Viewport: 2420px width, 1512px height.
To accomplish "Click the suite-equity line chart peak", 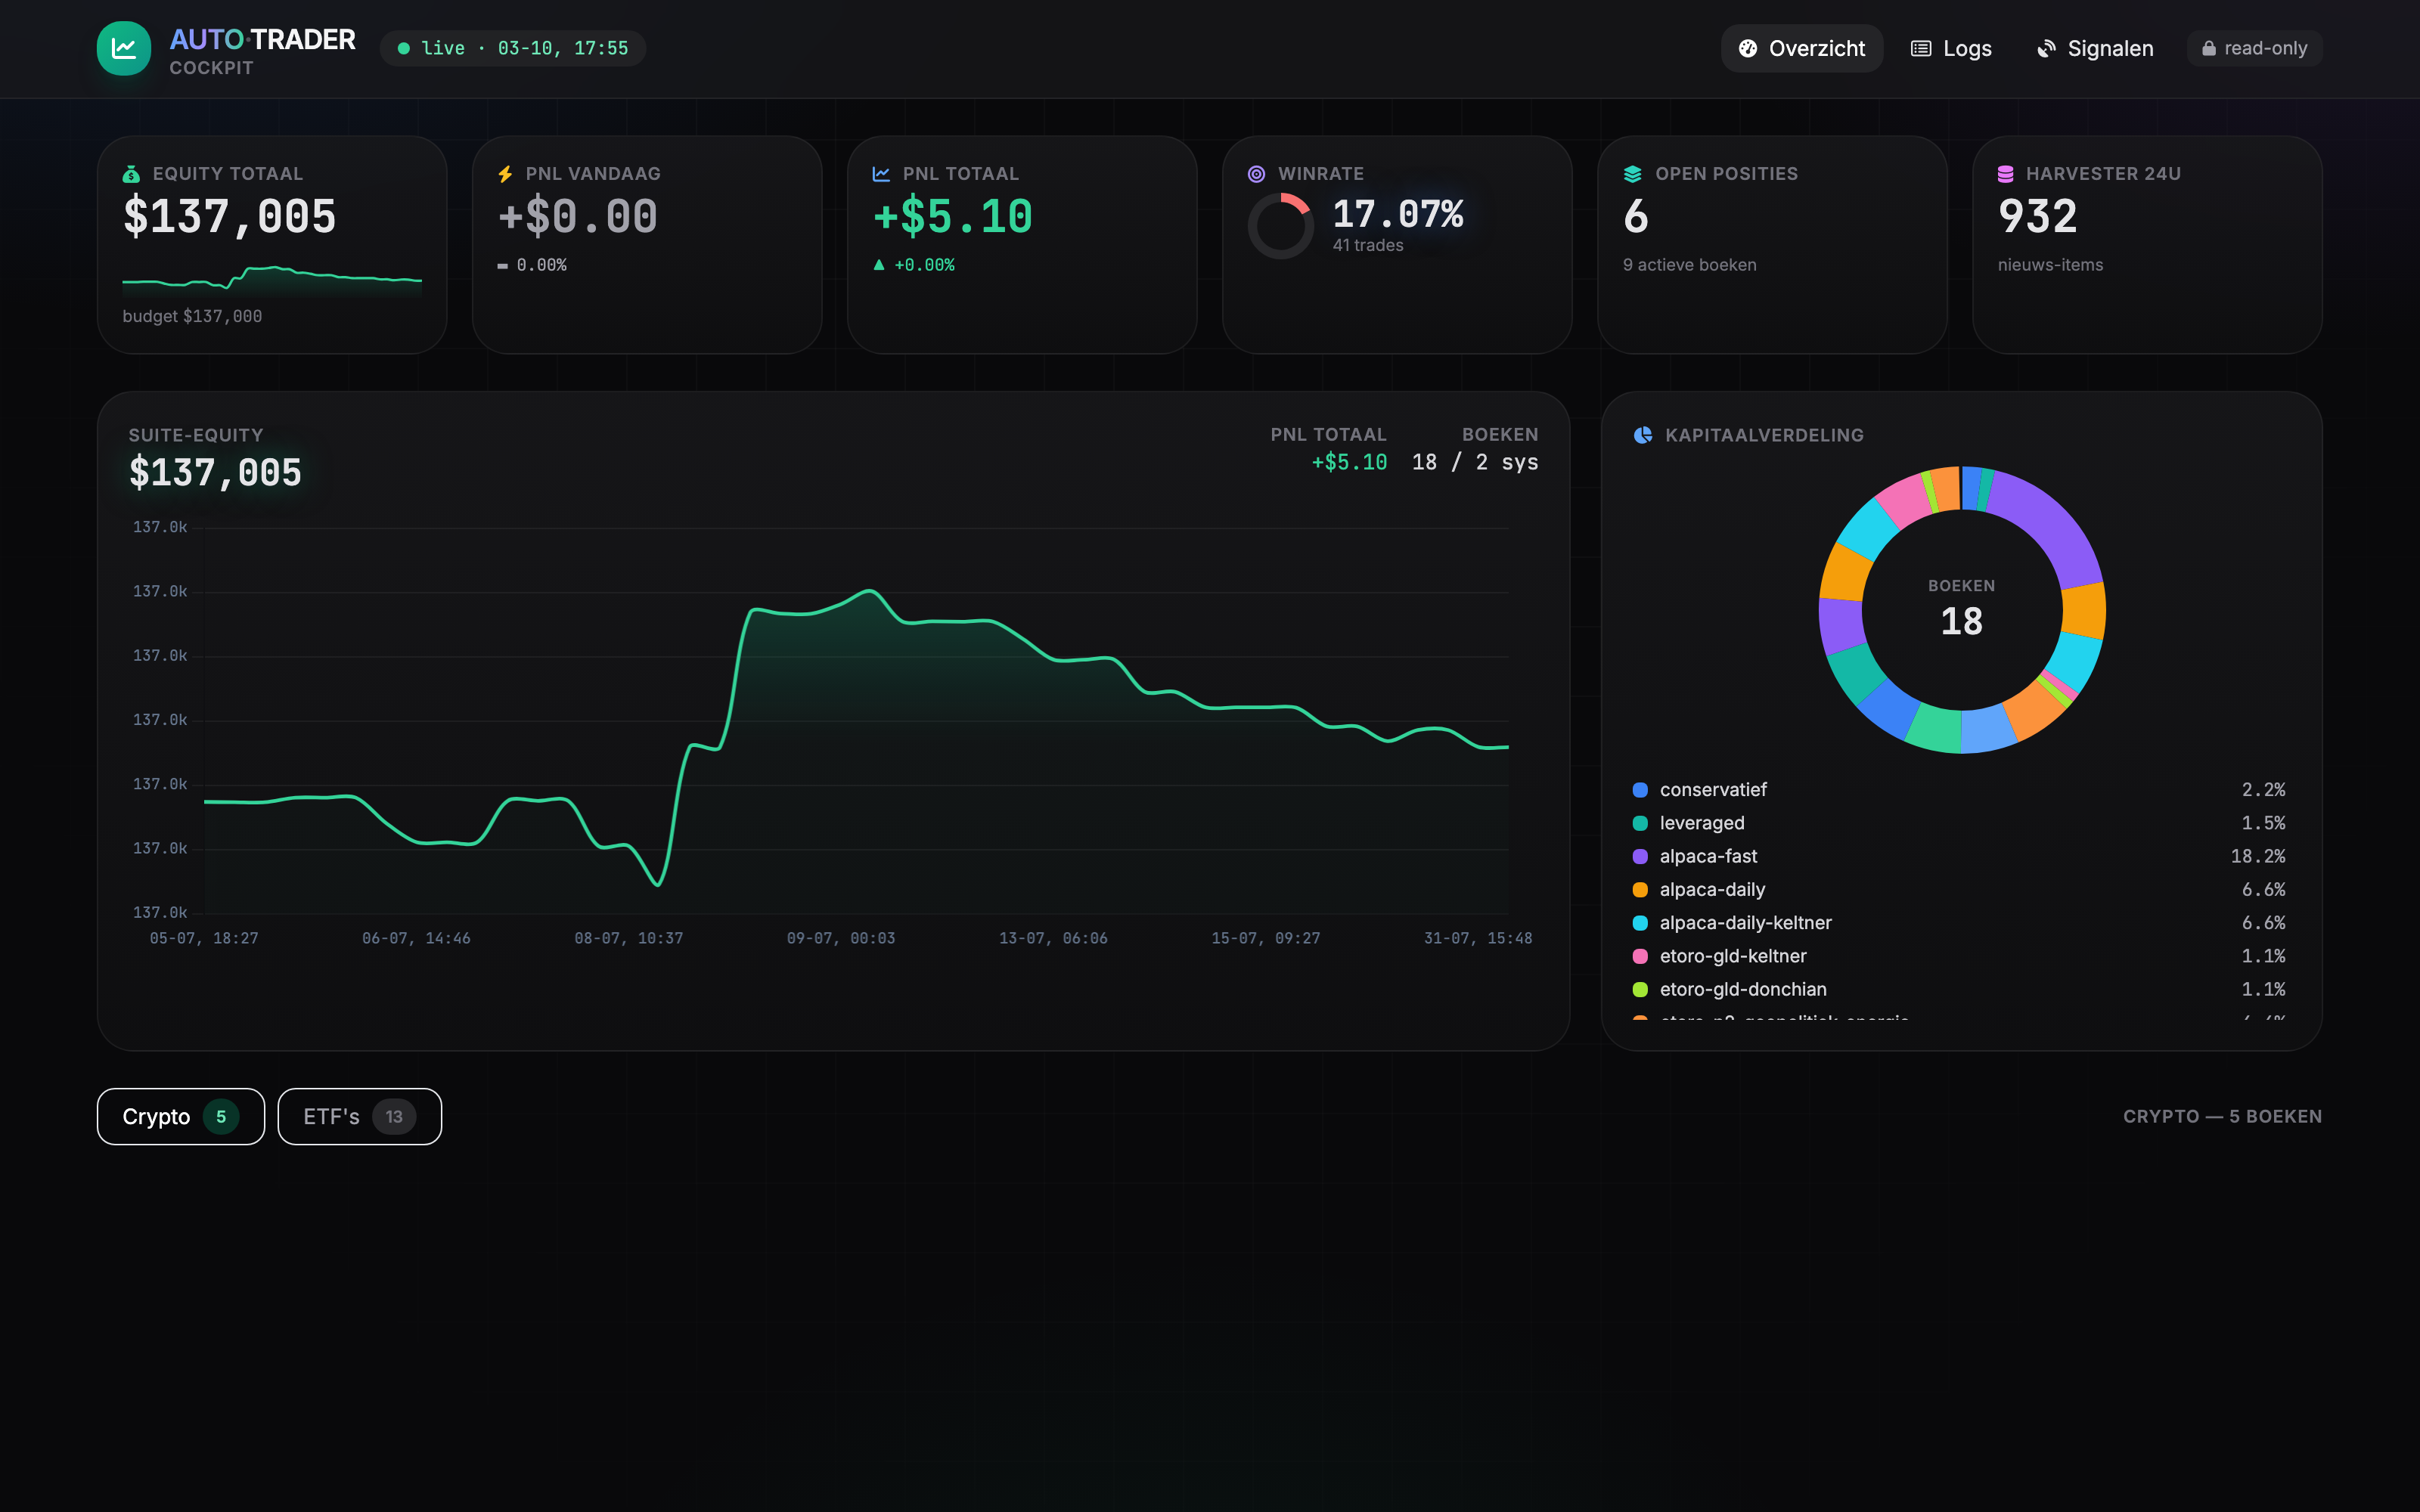I will click(870, 591).
